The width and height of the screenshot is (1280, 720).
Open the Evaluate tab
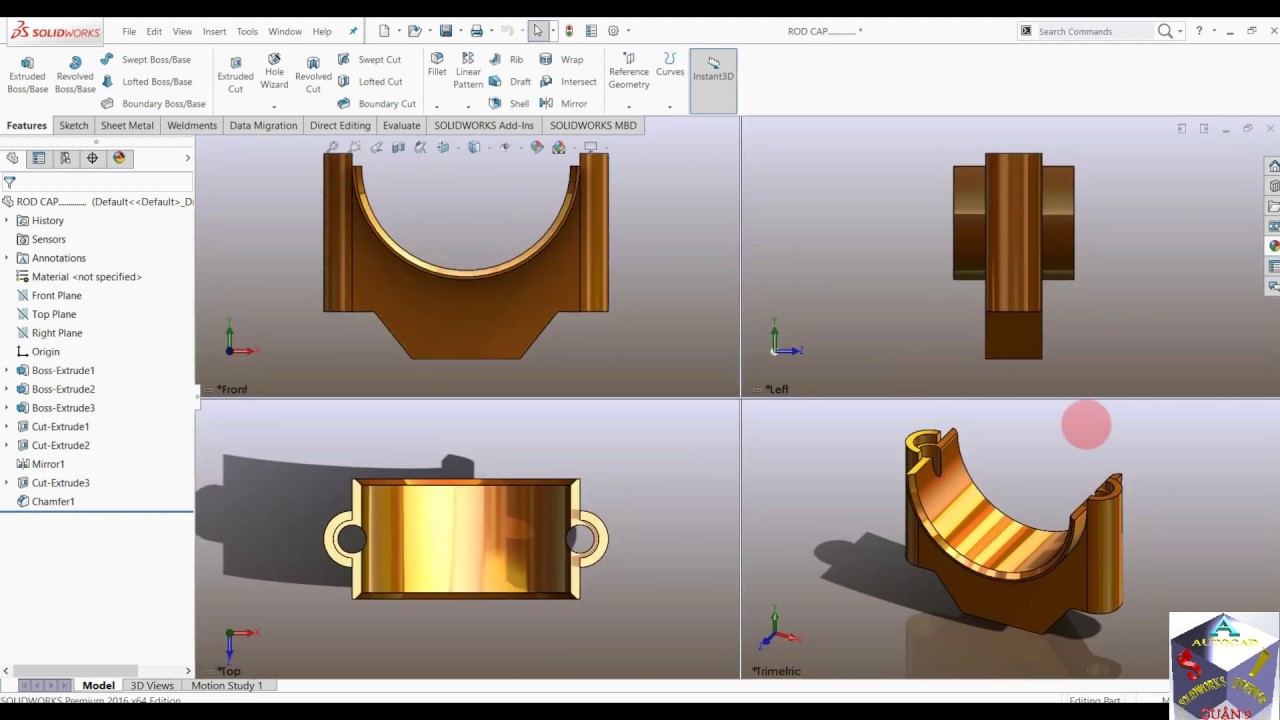[401, 126]
